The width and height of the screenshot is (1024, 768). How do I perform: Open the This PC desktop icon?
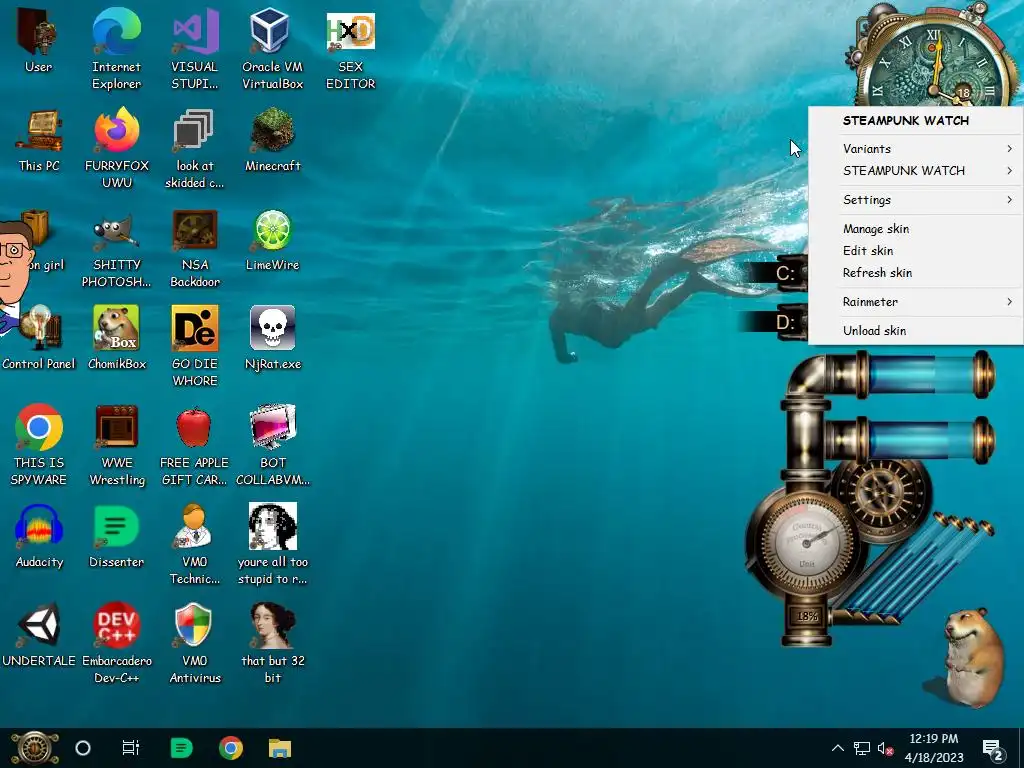click(39, 131)
